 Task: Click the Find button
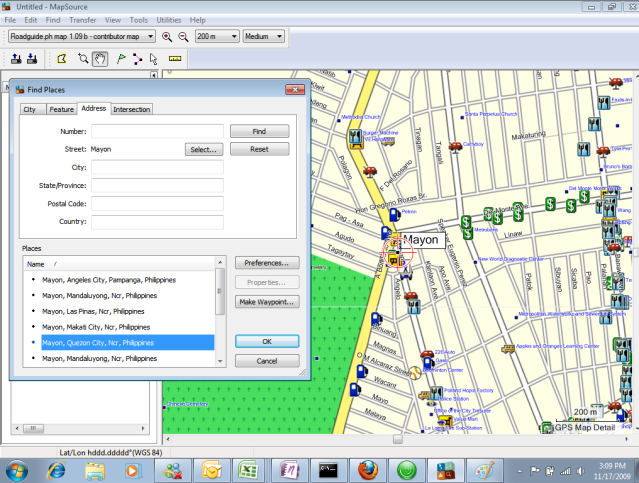(260, 131)
